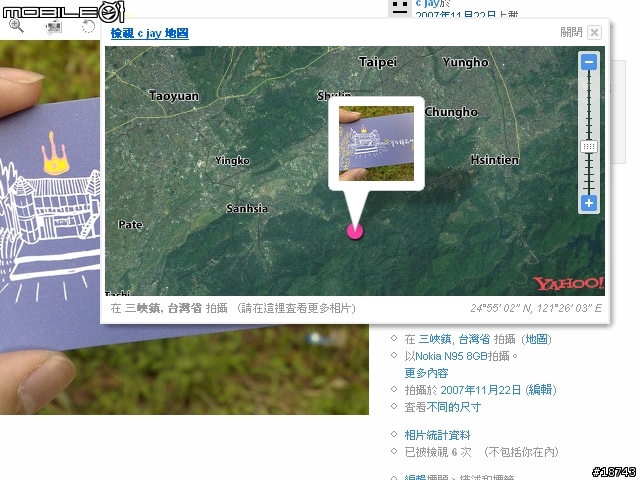
Task: Click the 關閉 text link
Action: (571, 32)
